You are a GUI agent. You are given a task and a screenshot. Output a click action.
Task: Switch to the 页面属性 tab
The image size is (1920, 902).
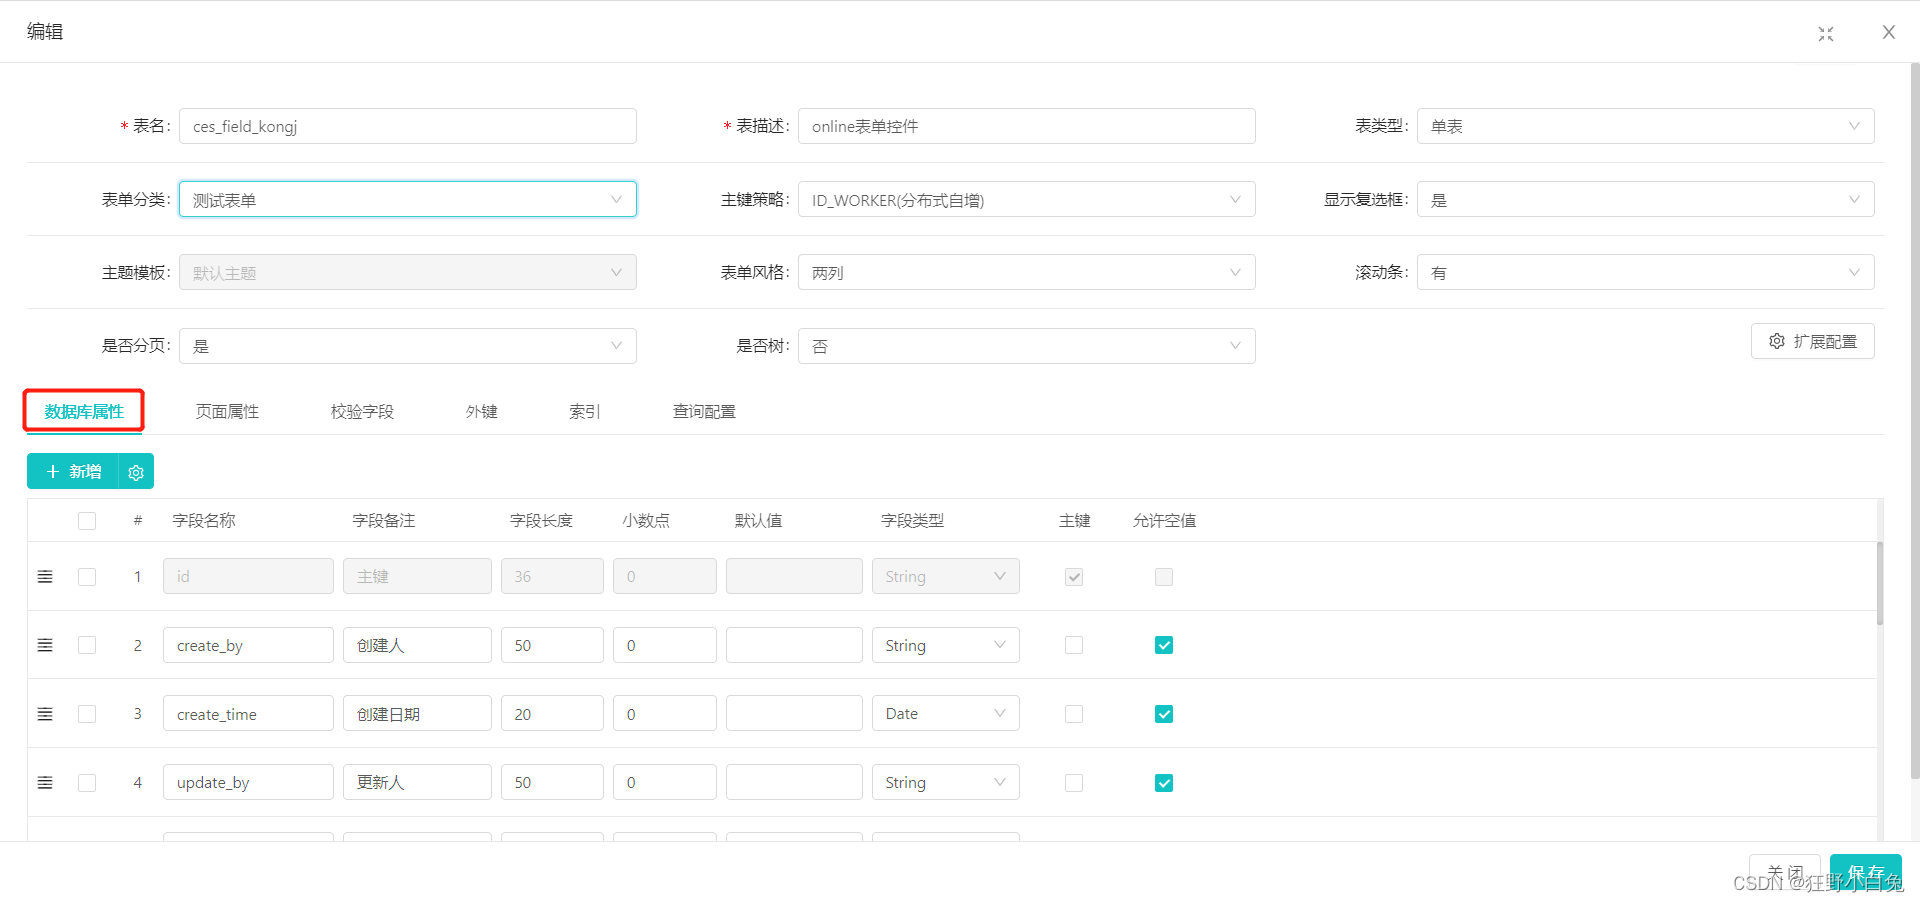tap(227, 410)
